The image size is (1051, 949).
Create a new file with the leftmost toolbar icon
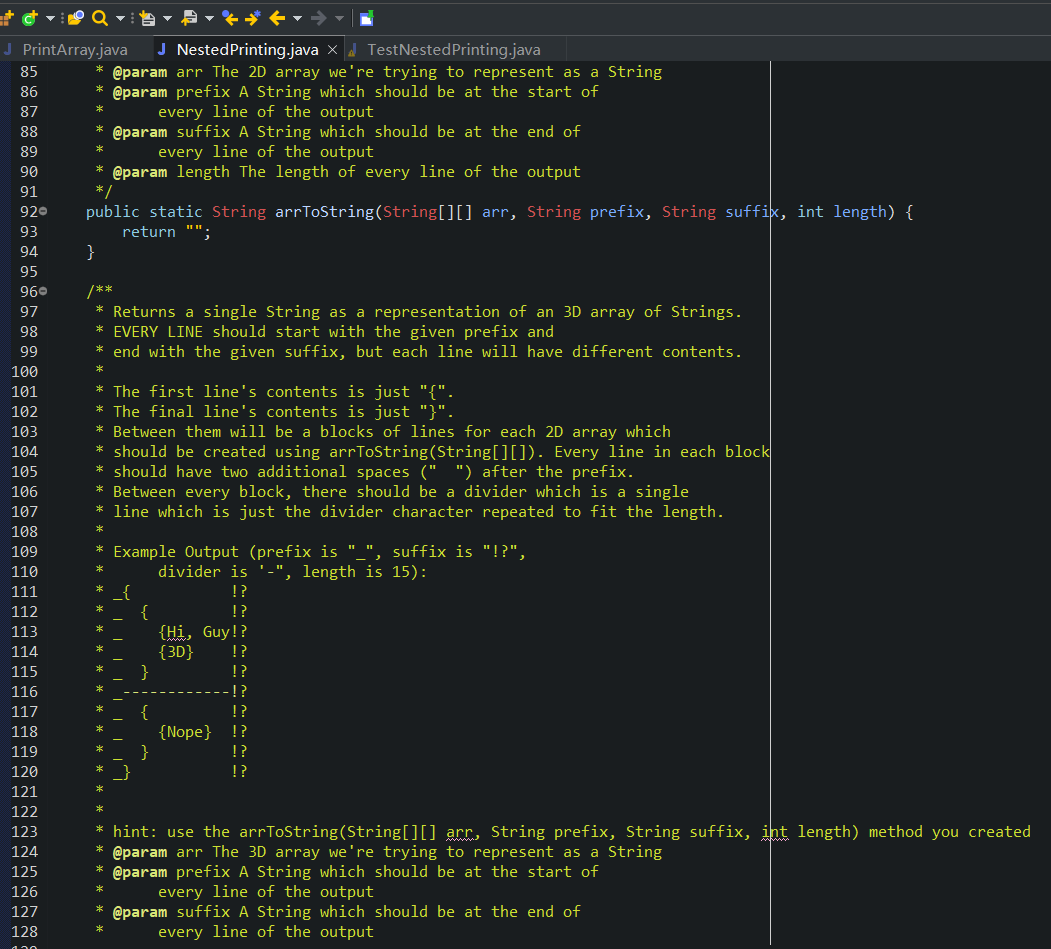(8, 17)
